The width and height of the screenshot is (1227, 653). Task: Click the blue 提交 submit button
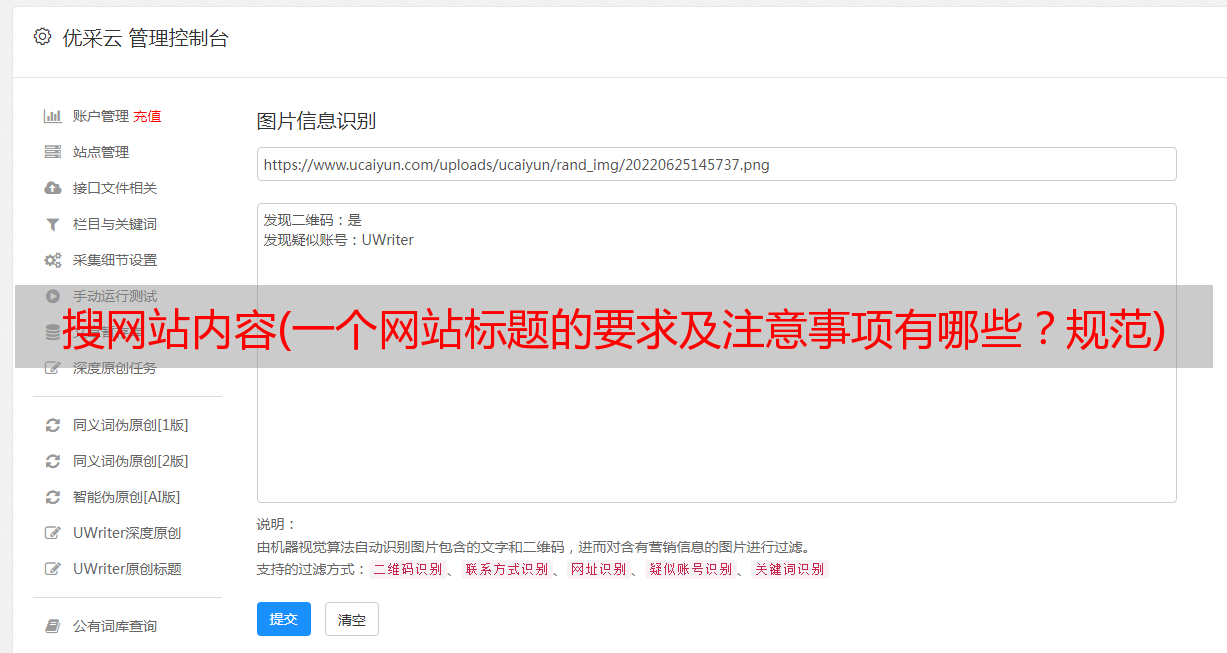(x=284, y=619)
